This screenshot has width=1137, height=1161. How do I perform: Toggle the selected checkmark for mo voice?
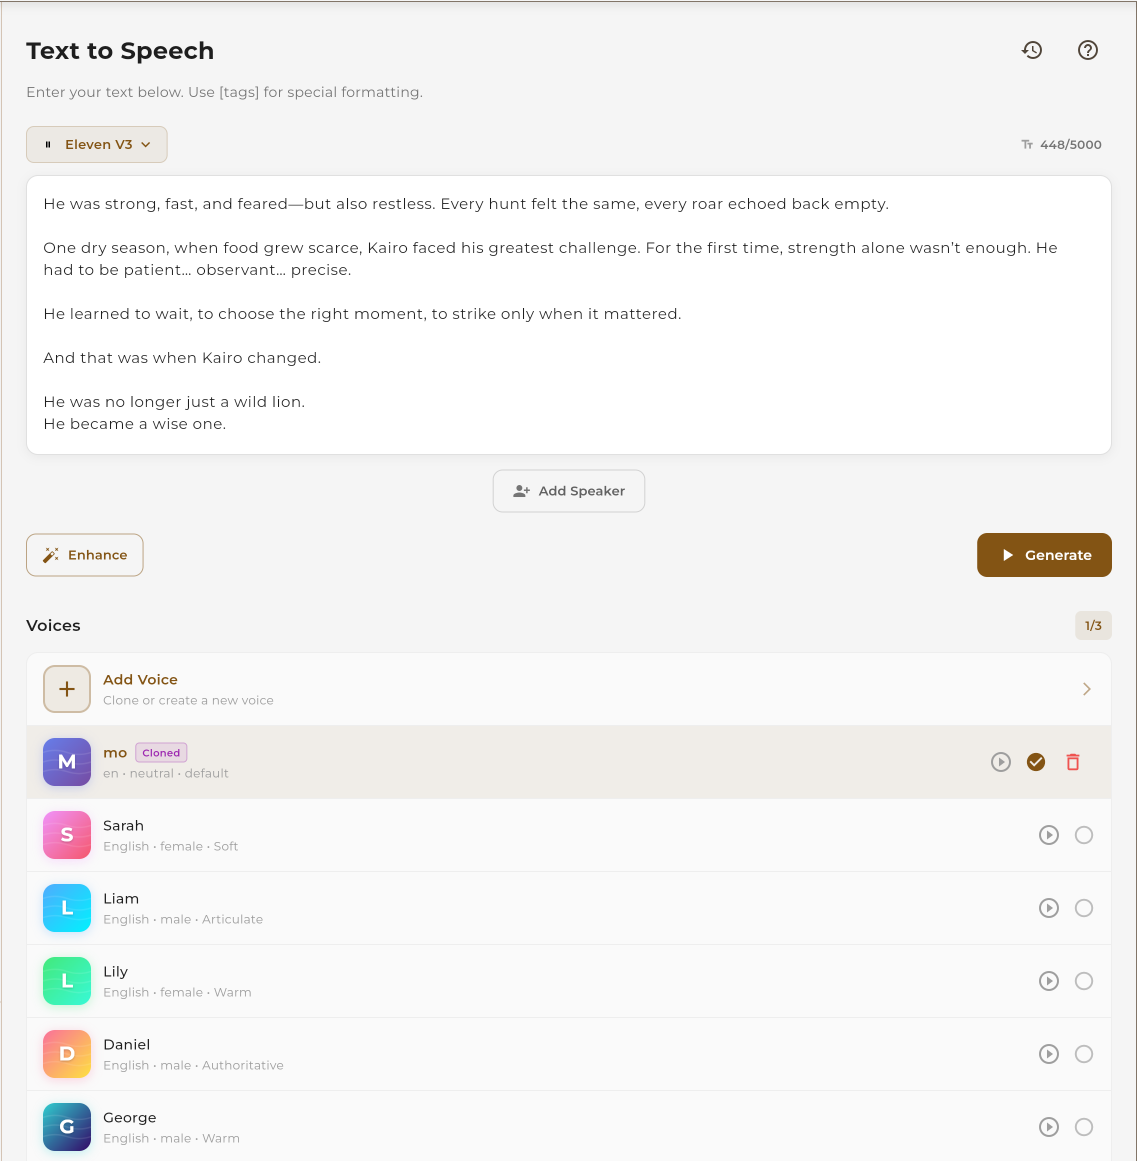point(1036,761)
